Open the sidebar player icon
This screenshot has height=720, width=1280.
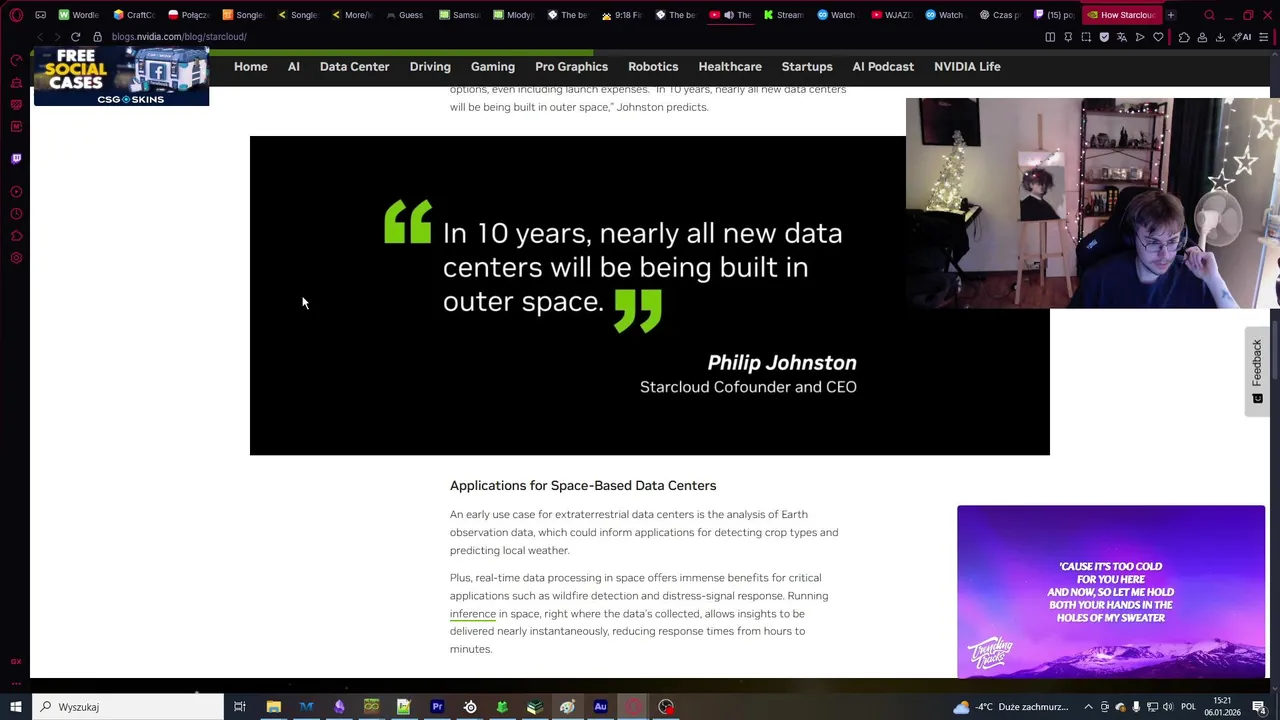[x=16, y=191]
